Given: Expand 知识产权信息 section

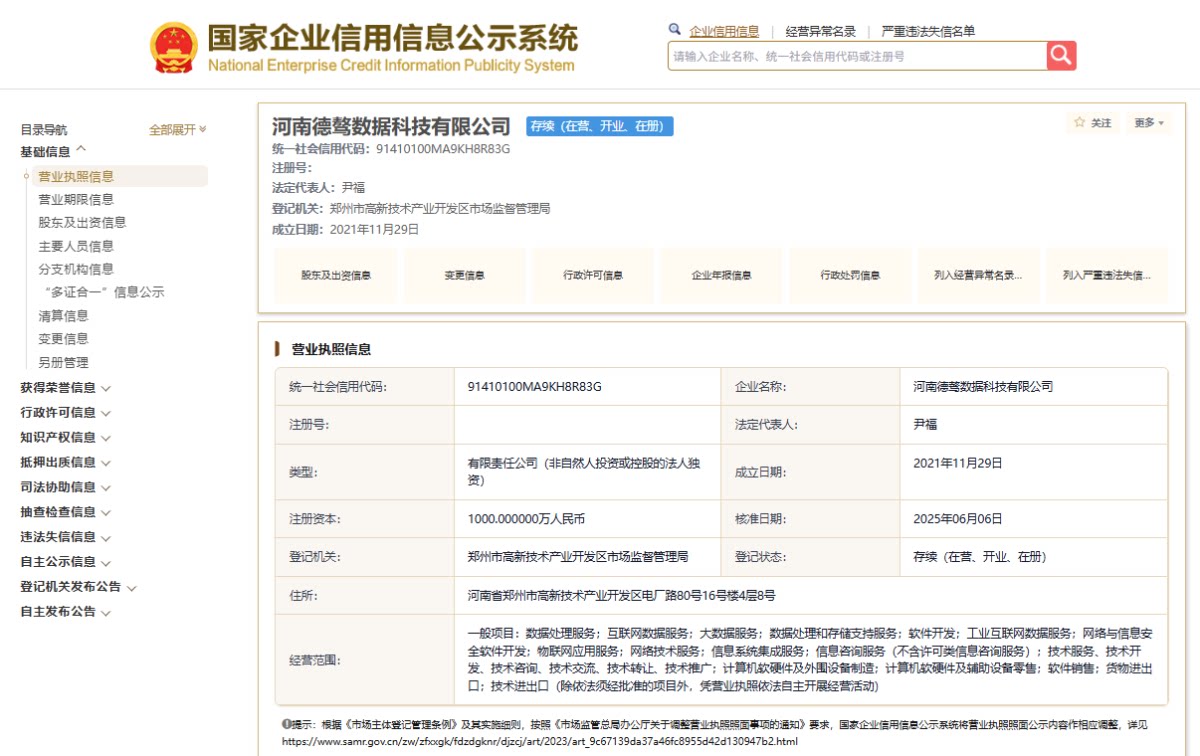Looking at the screenshot, I should click(65, 438).
